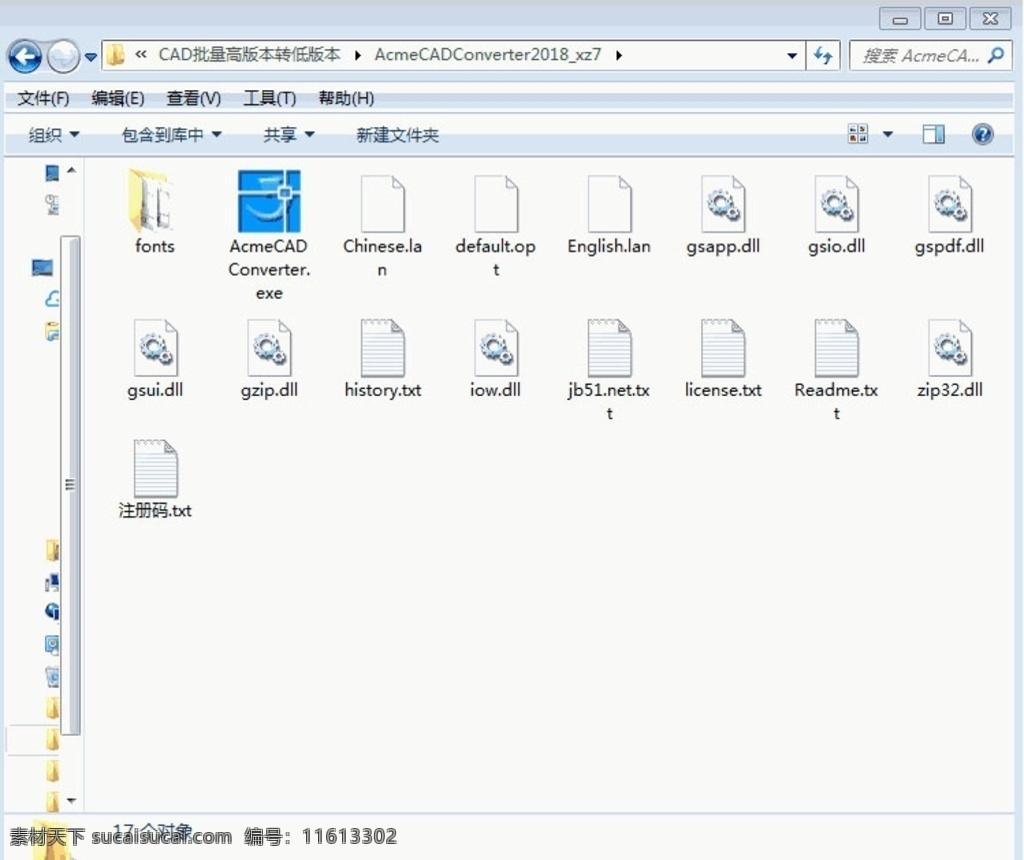The width and height of the screenshot is (1024, 860).
Task: Click the navigation pane scroll down arrow
Action: 71,801
